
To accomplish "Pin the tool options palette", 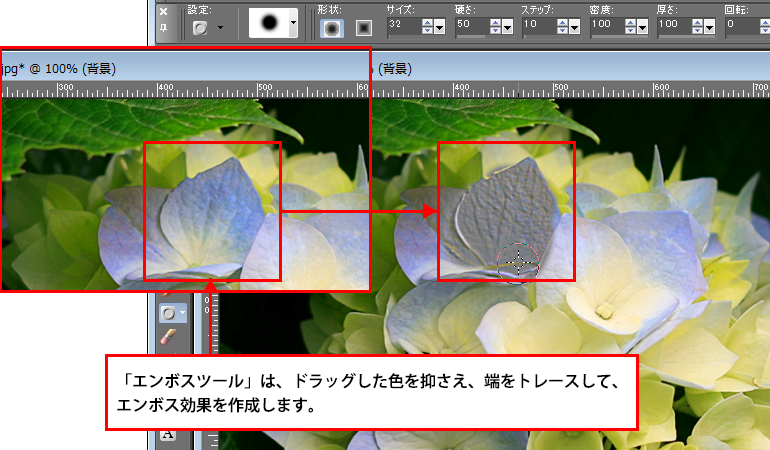I will pos(164,28).
